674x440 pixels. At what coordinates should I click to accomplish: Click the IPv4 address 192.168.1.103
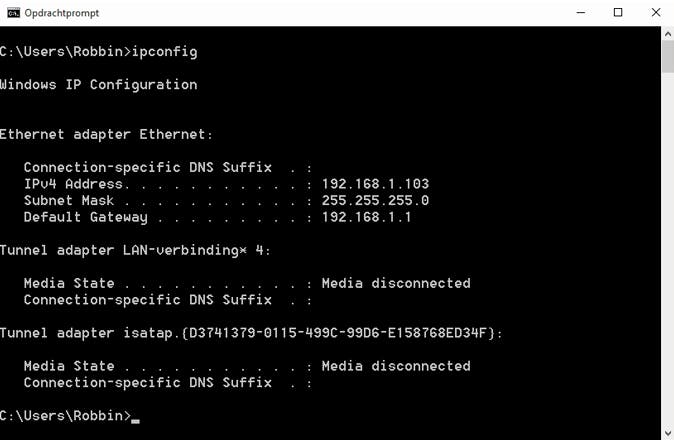point(375,184)
